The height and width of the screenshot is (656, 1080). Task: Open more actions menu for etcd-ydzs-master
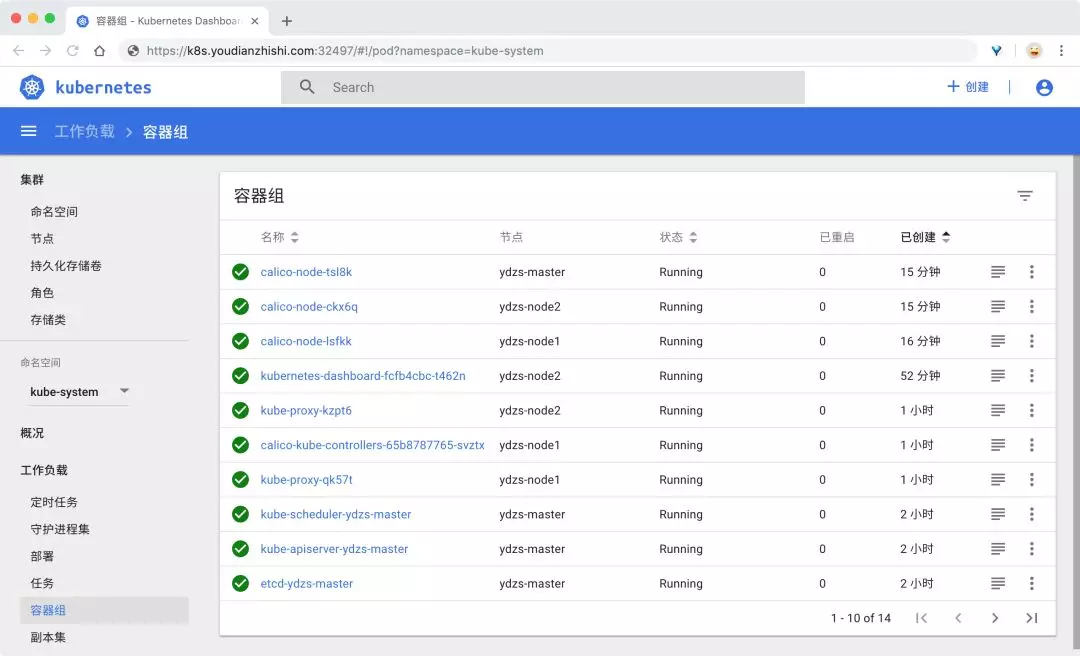(1031, 583)
